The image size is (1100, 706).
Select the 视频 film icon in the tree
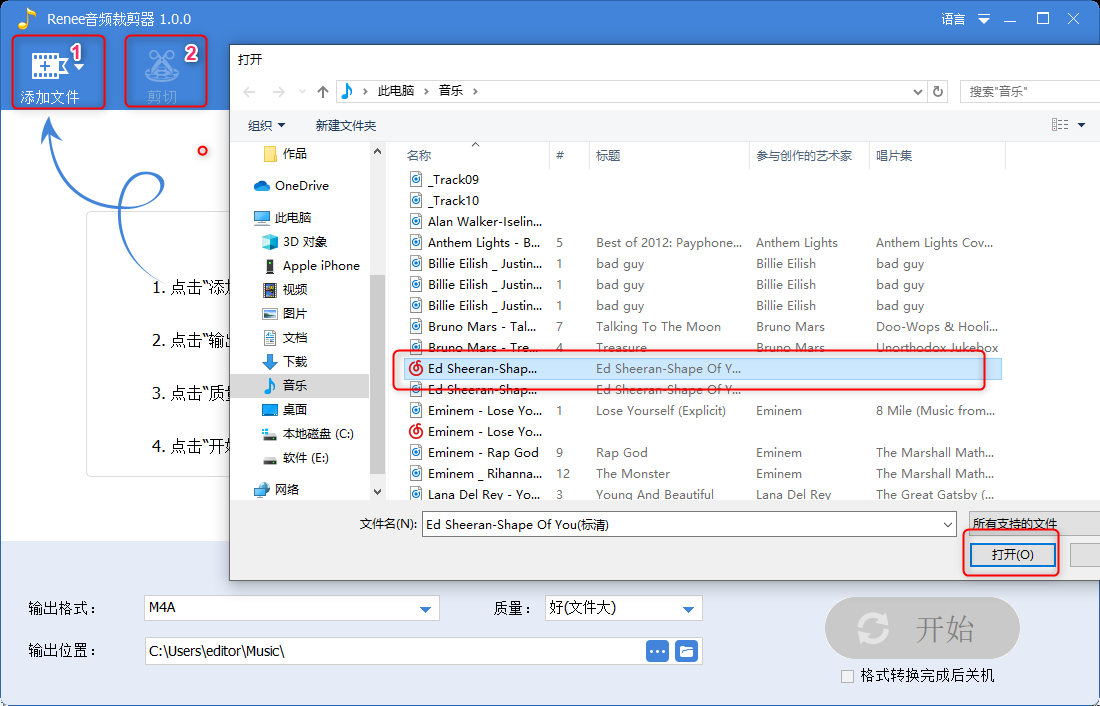click(x=269, y=290)
